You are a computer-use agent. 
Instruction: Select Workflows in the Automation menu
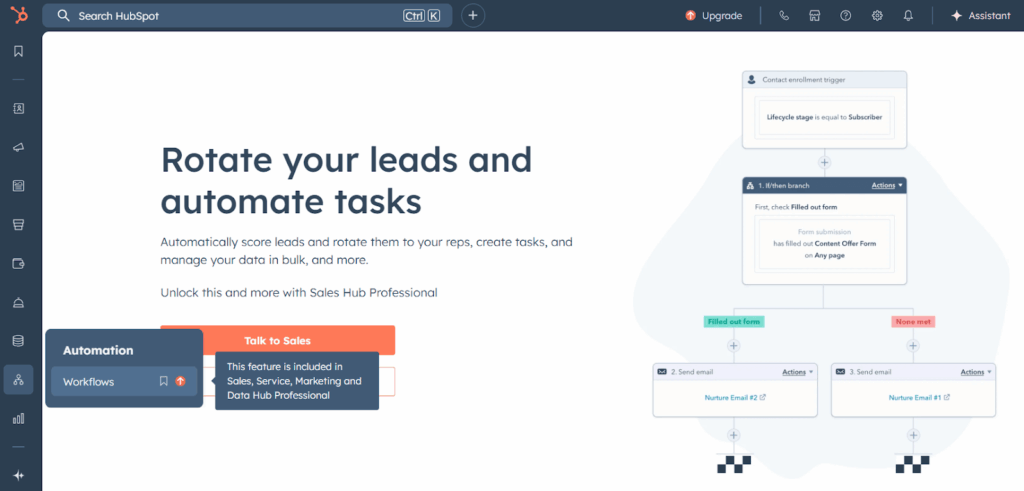pyautogui.click(x=89, y=381)
